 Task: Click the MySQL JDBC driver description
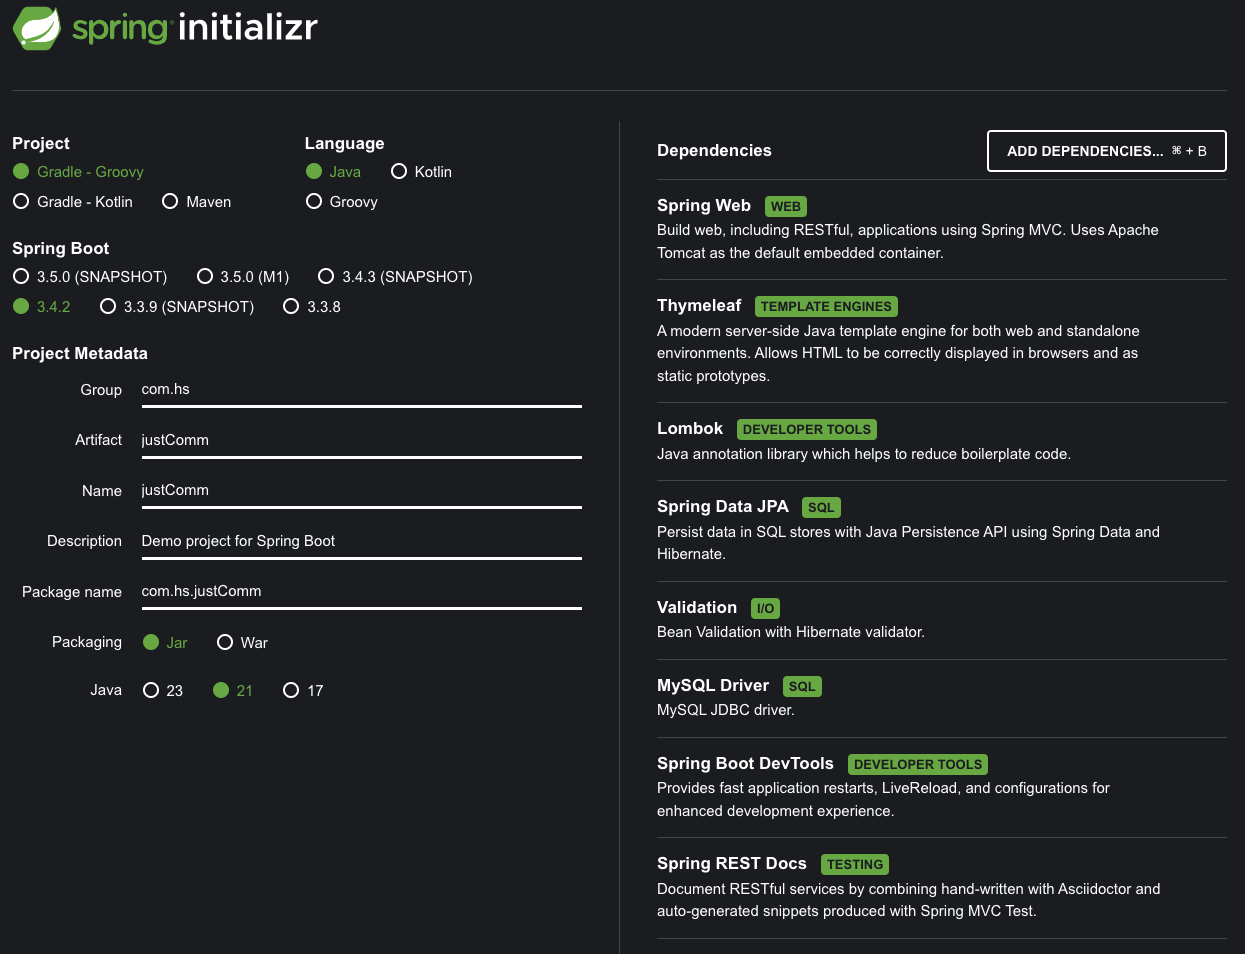click(x=726, y=711)
